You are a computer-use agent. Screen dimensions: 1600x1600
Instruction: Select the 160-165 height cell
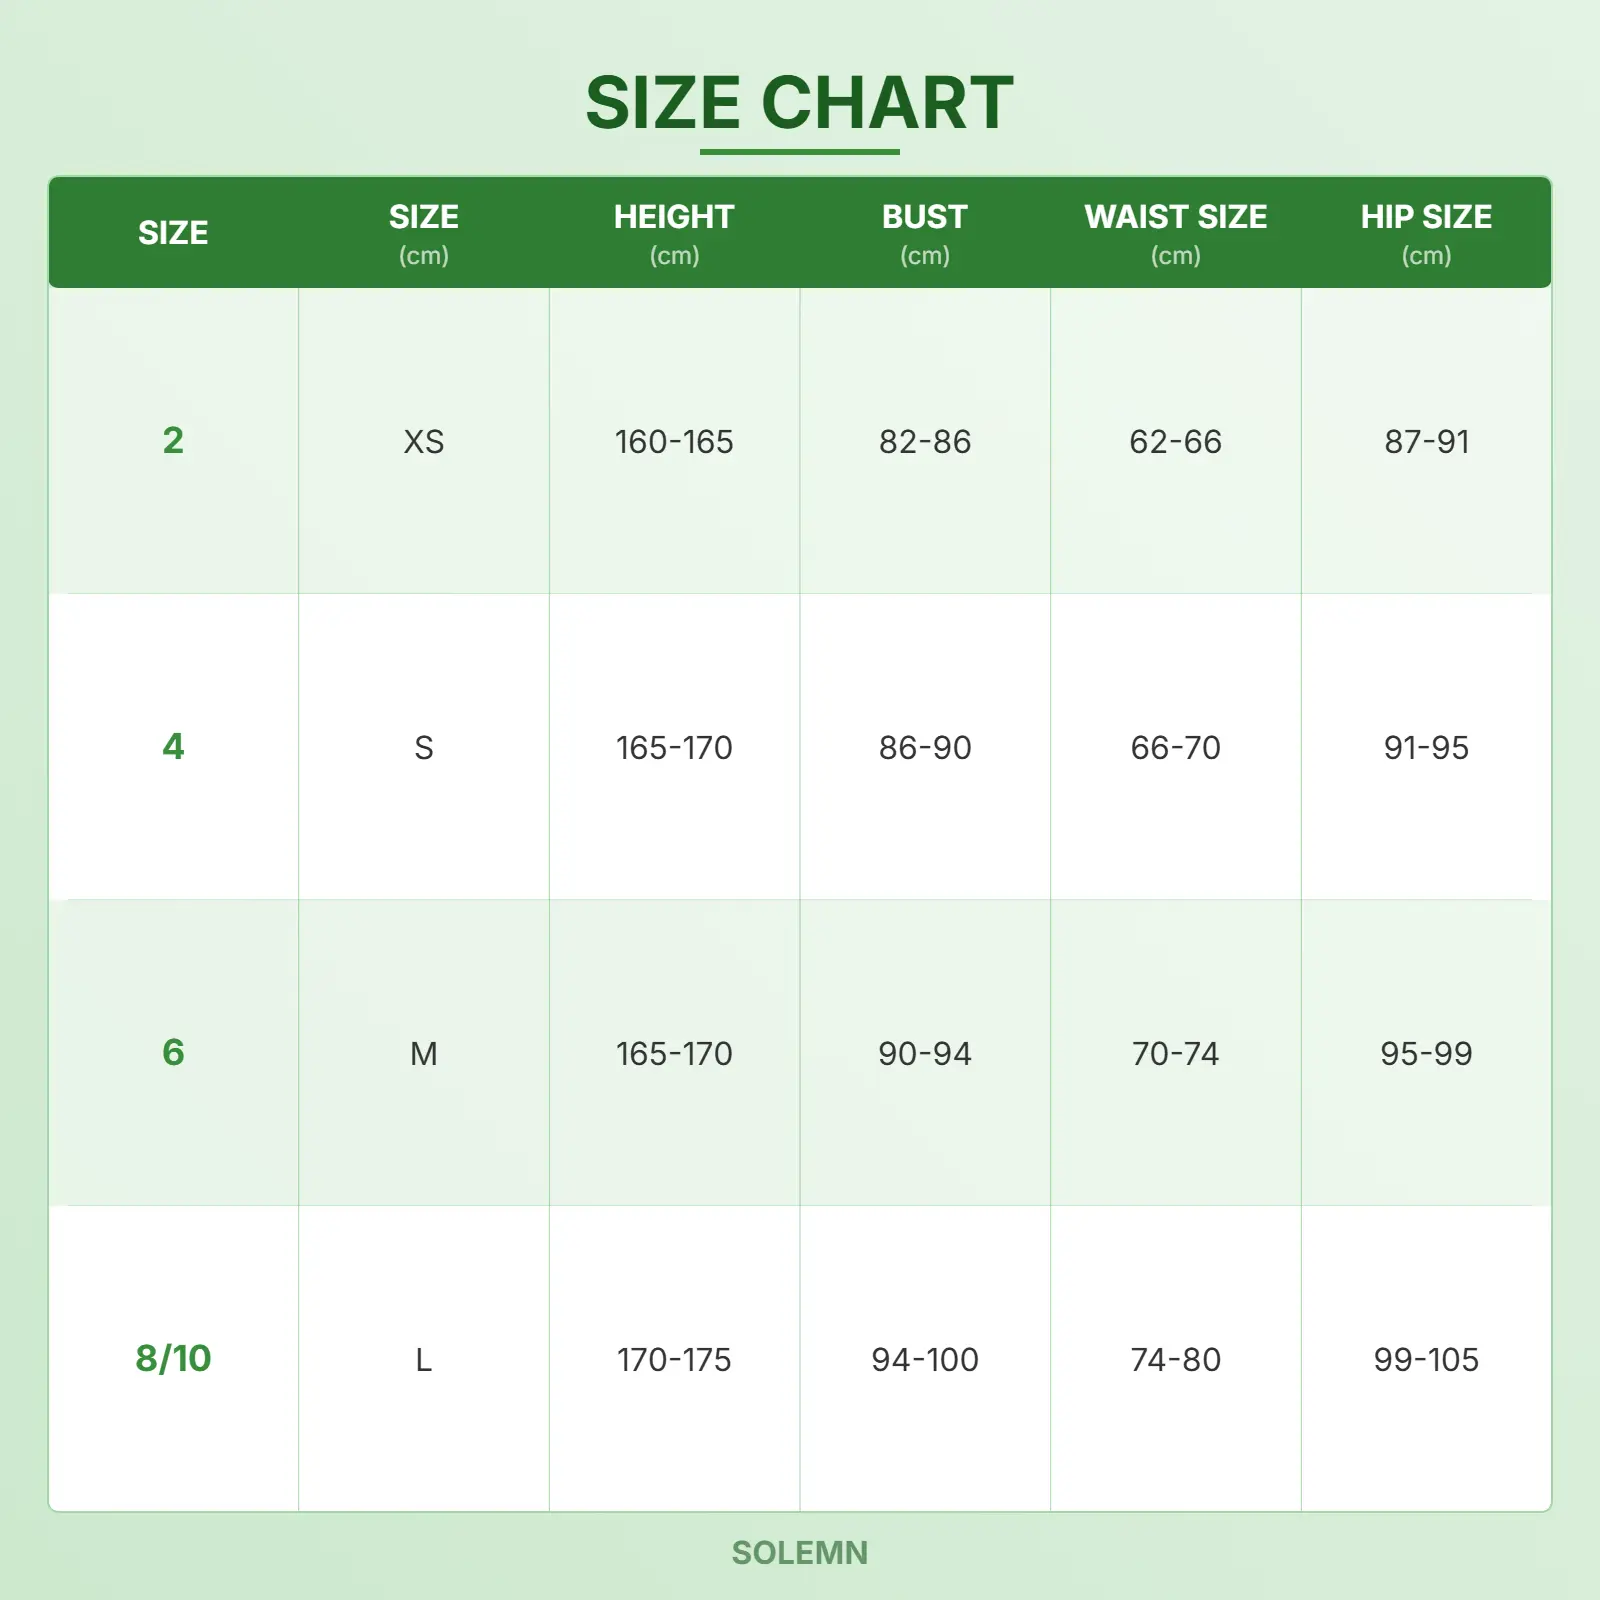coord(674,442)
